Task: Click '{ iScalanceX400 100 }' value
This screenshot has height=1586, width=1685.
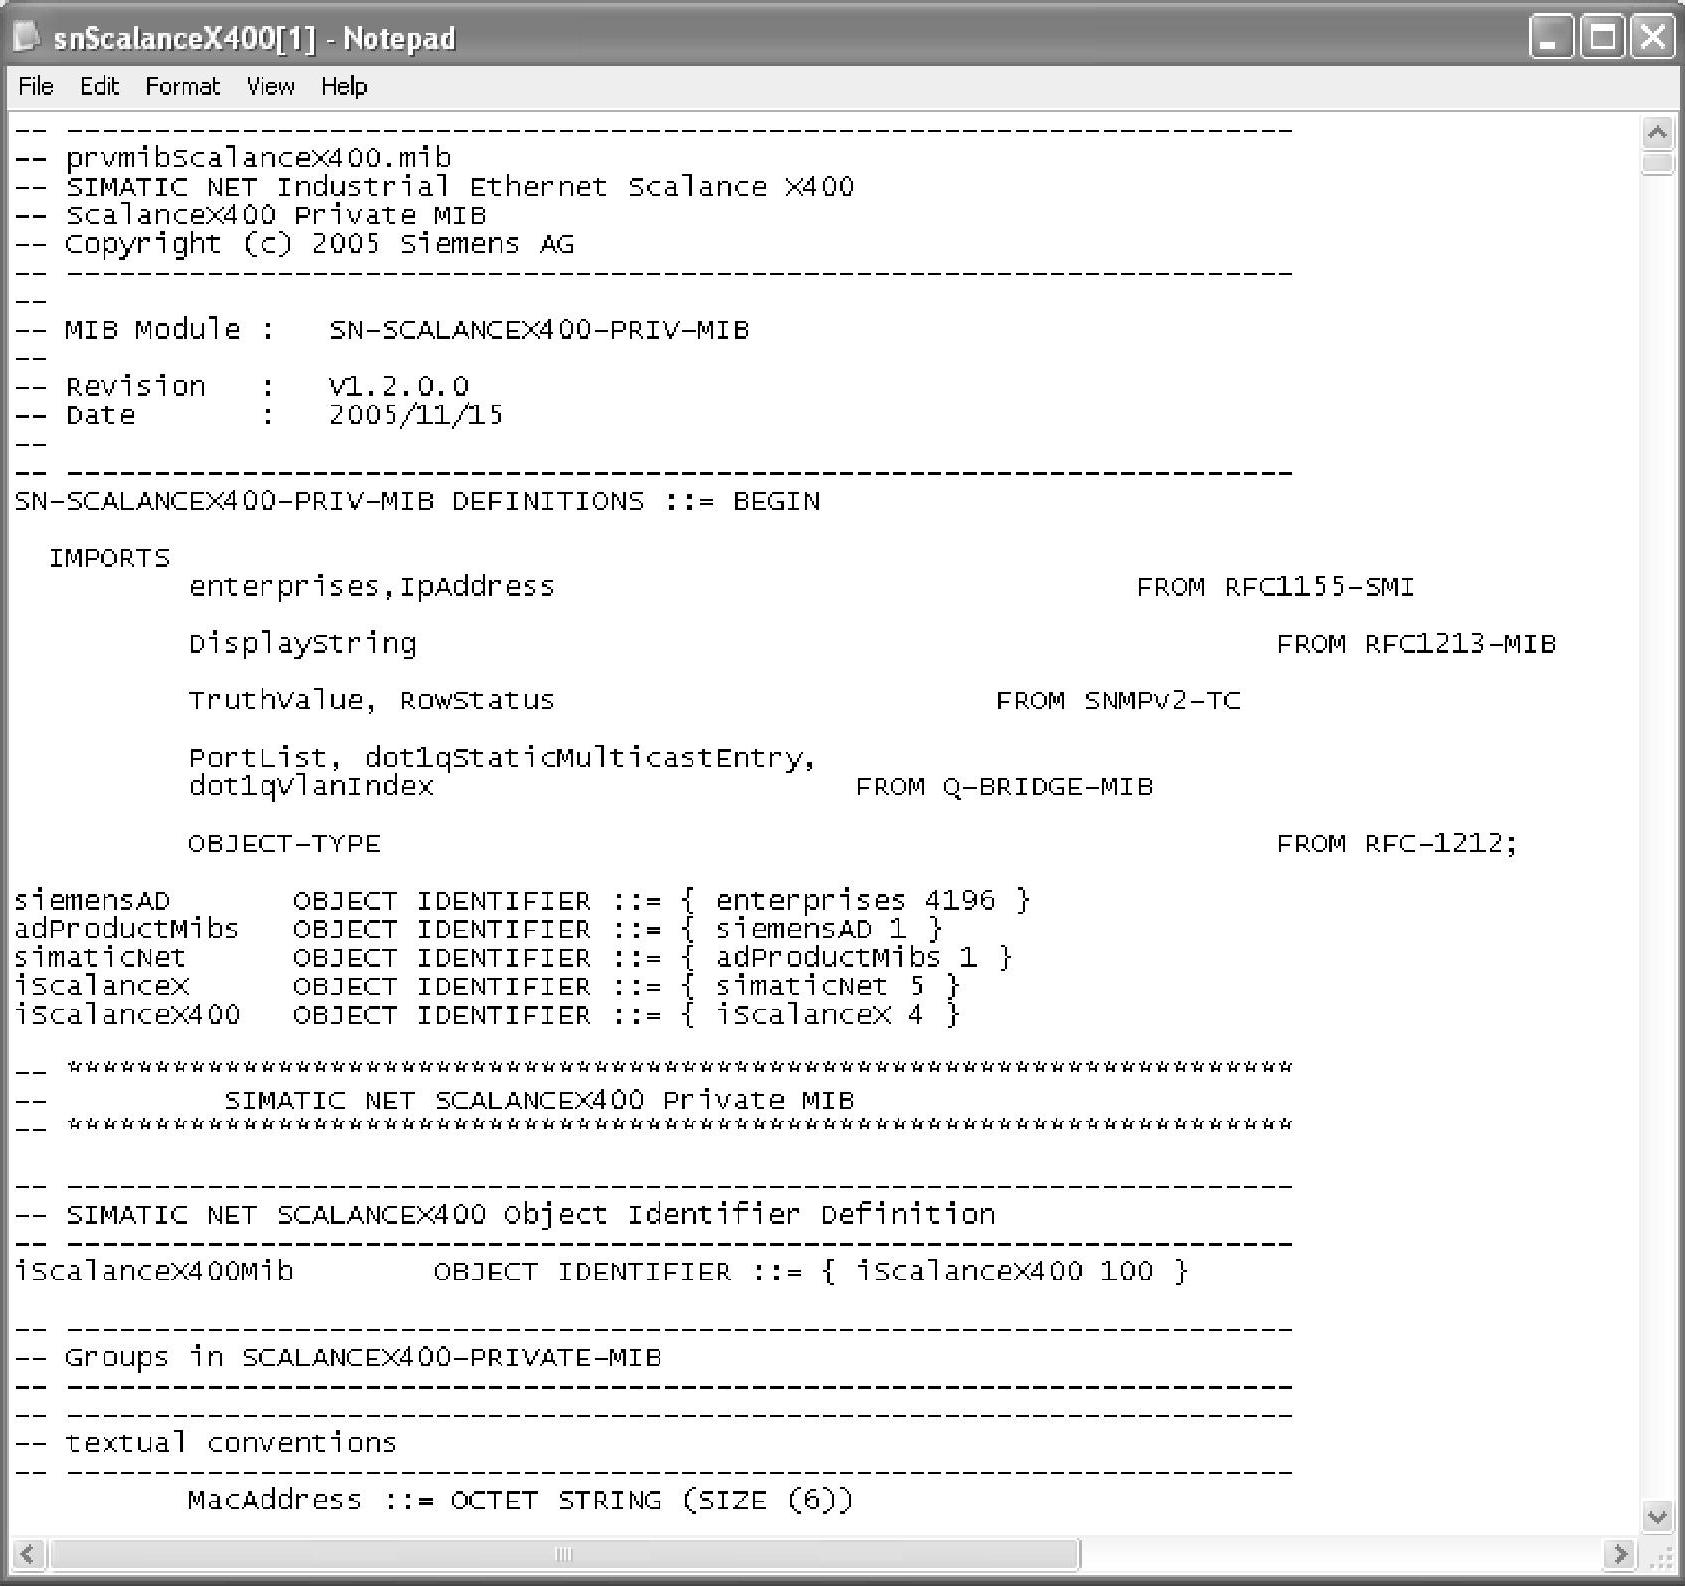Action: (x=1006, y=1272)
